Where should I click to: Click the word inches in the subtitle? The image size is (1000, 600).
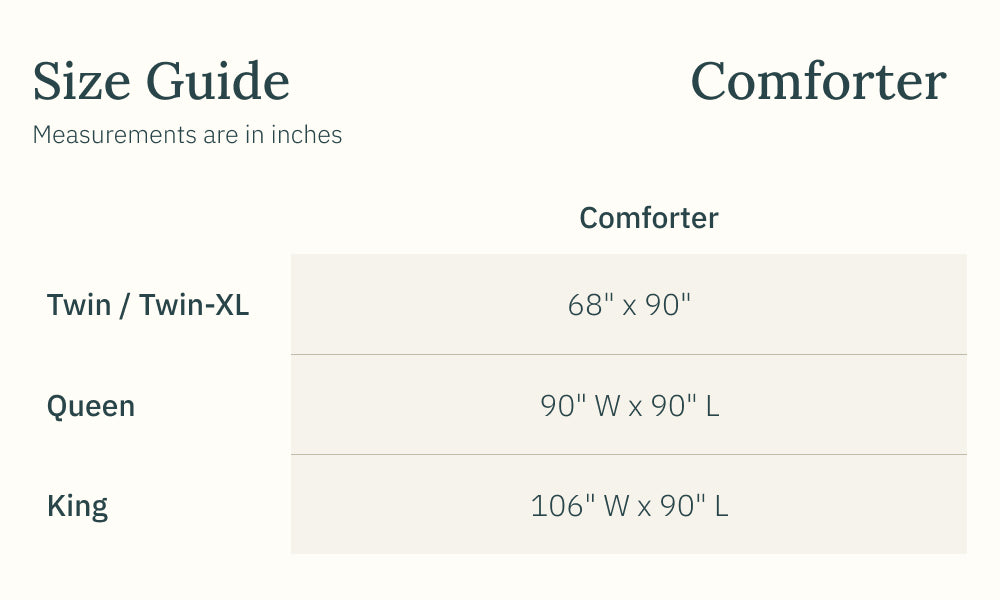(x=307, y=135)
